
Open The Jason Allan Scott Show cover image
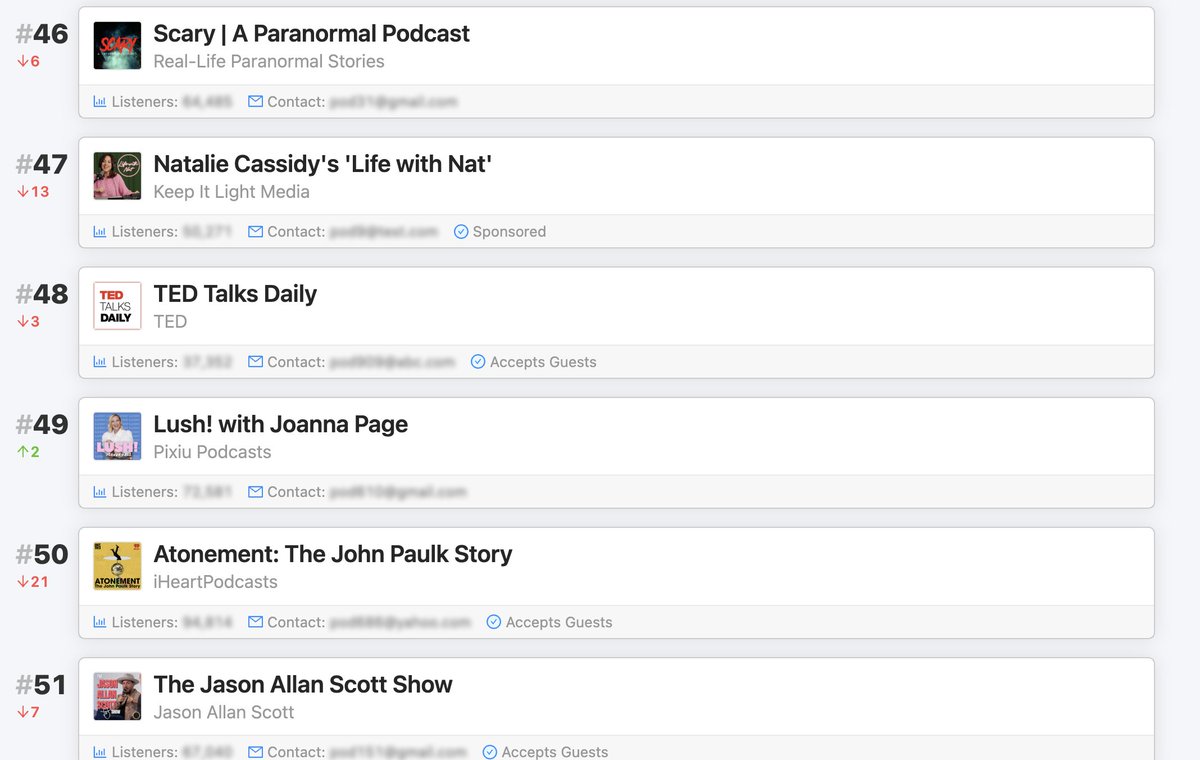coord(117,696)
